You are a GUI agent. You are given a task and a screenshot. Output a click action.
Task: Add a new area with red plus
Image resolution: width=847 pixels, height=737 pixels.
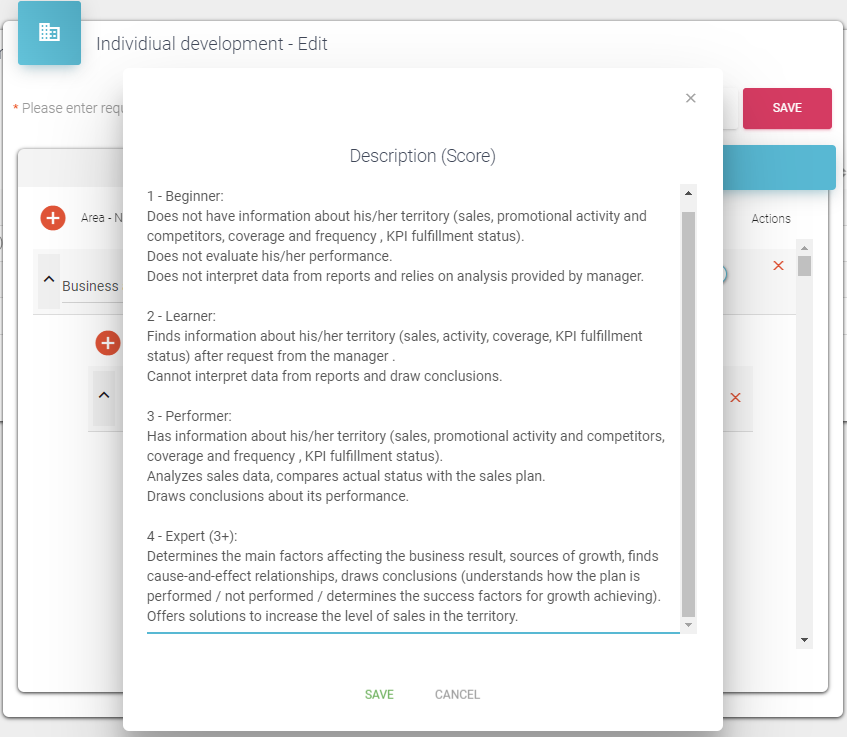point(53,217)
